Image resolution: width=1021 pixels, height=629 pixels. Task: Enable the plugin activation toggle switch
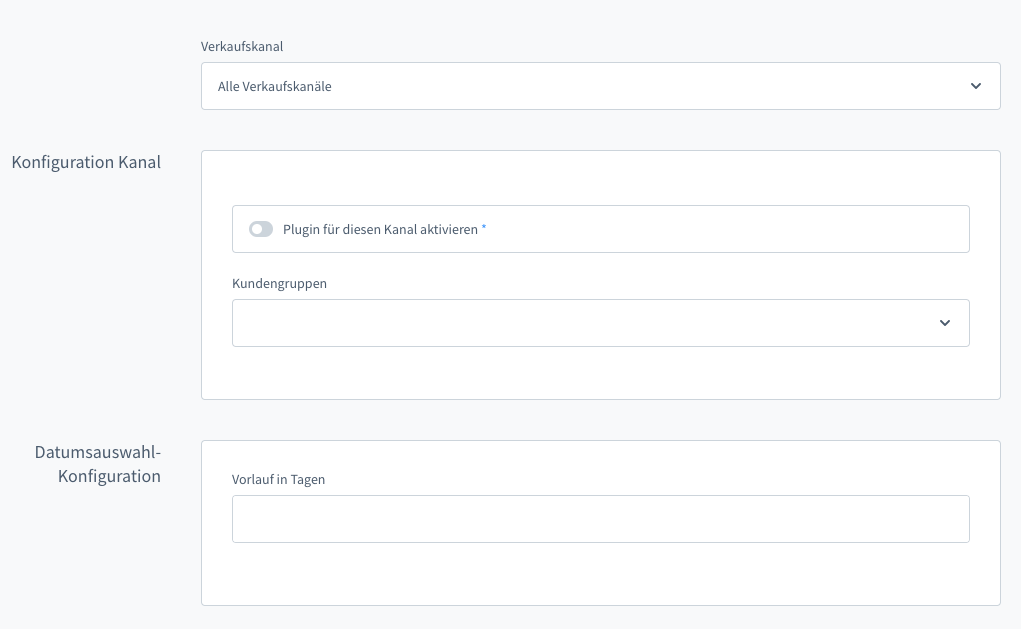(261, 229)
